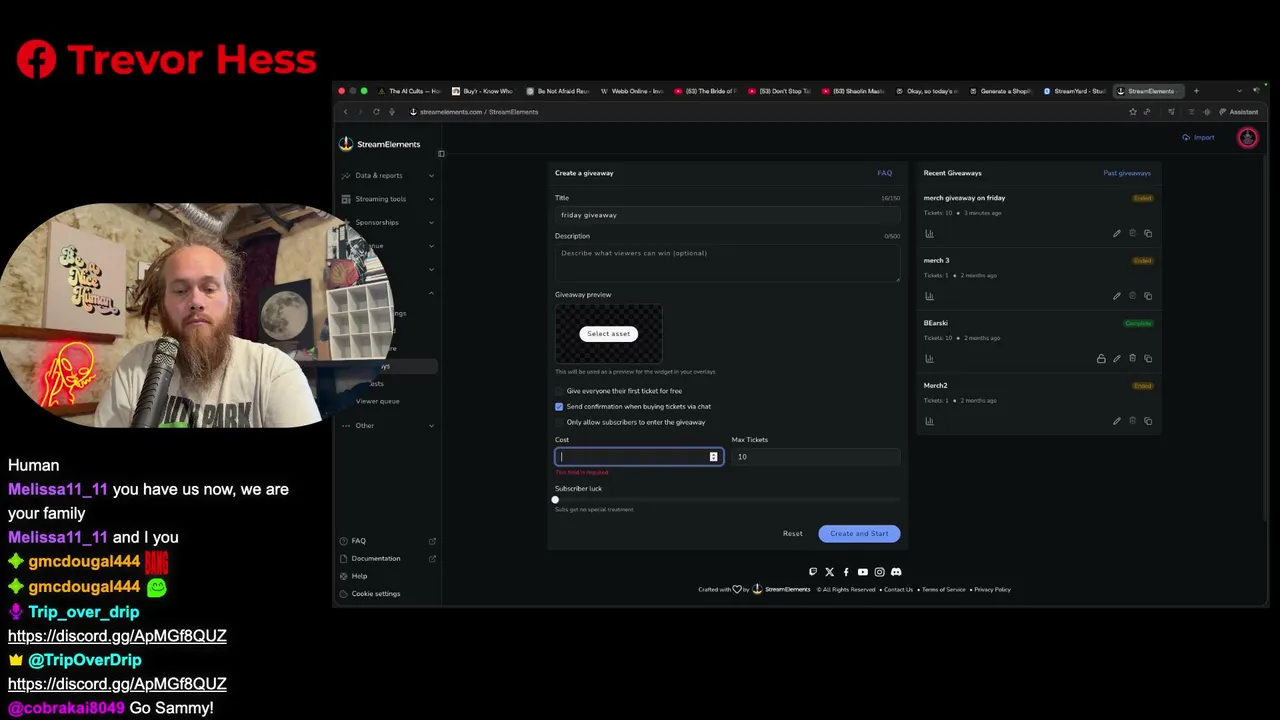Focus the Max Tickets field
This screenshot has height=720, width=1280.
(x=815, y=457)
